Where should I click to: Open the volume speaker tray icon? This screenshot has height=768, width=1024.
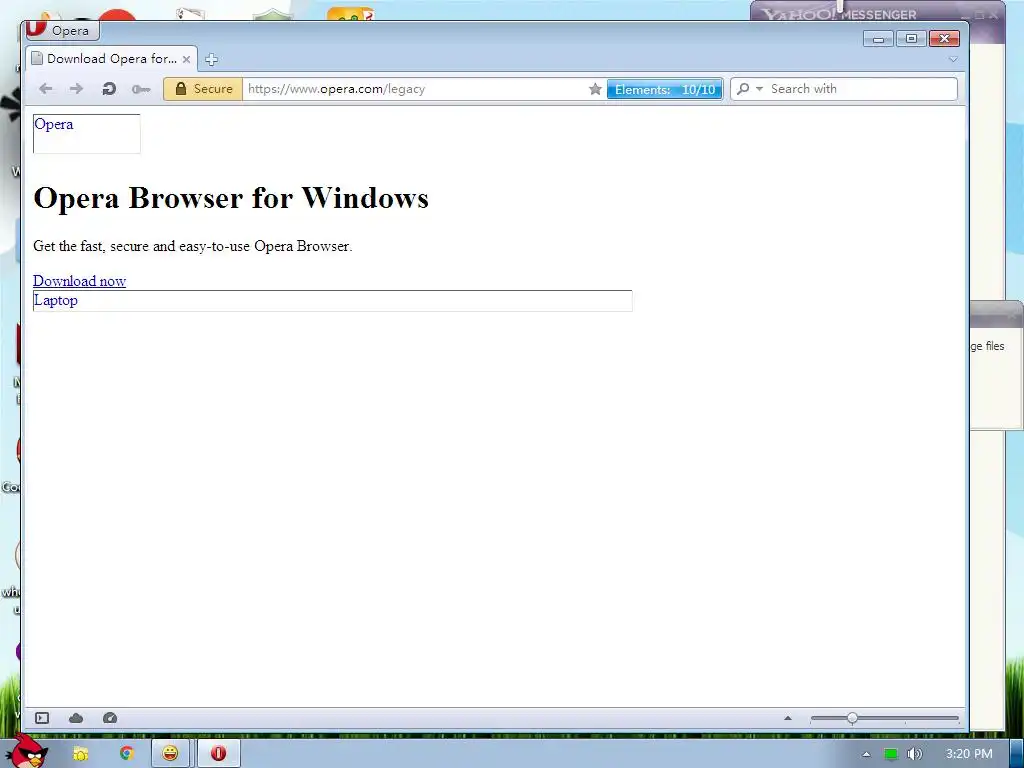(x=914, y=754)
